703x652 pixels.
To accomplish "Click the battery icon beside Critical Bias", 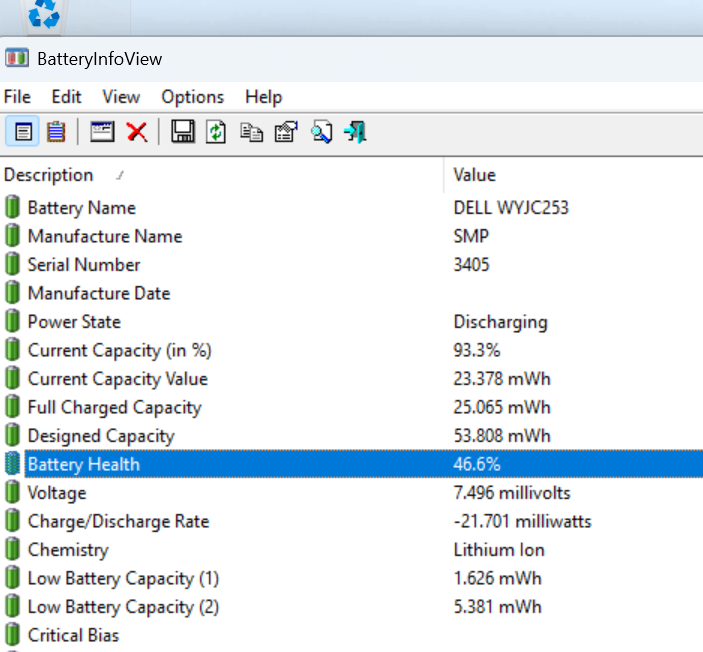I will tap(13, 635).
